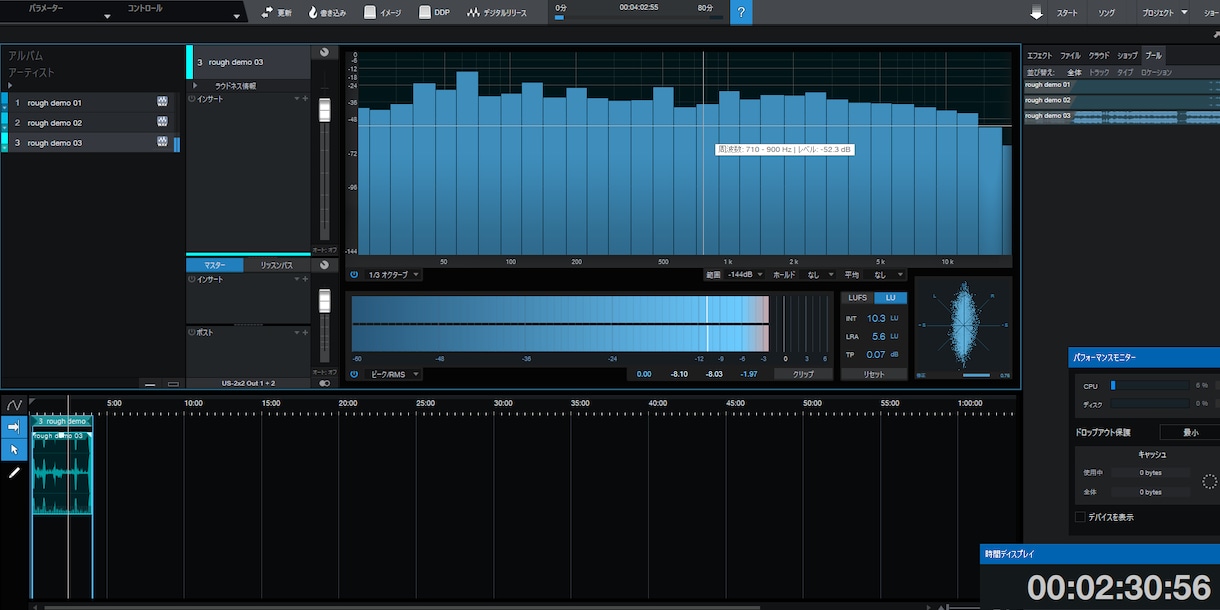The image size is (1220, 610).
Task: Switch to the ファイル browser tab
Action: pyautogui.click(x=1070, y=56)
